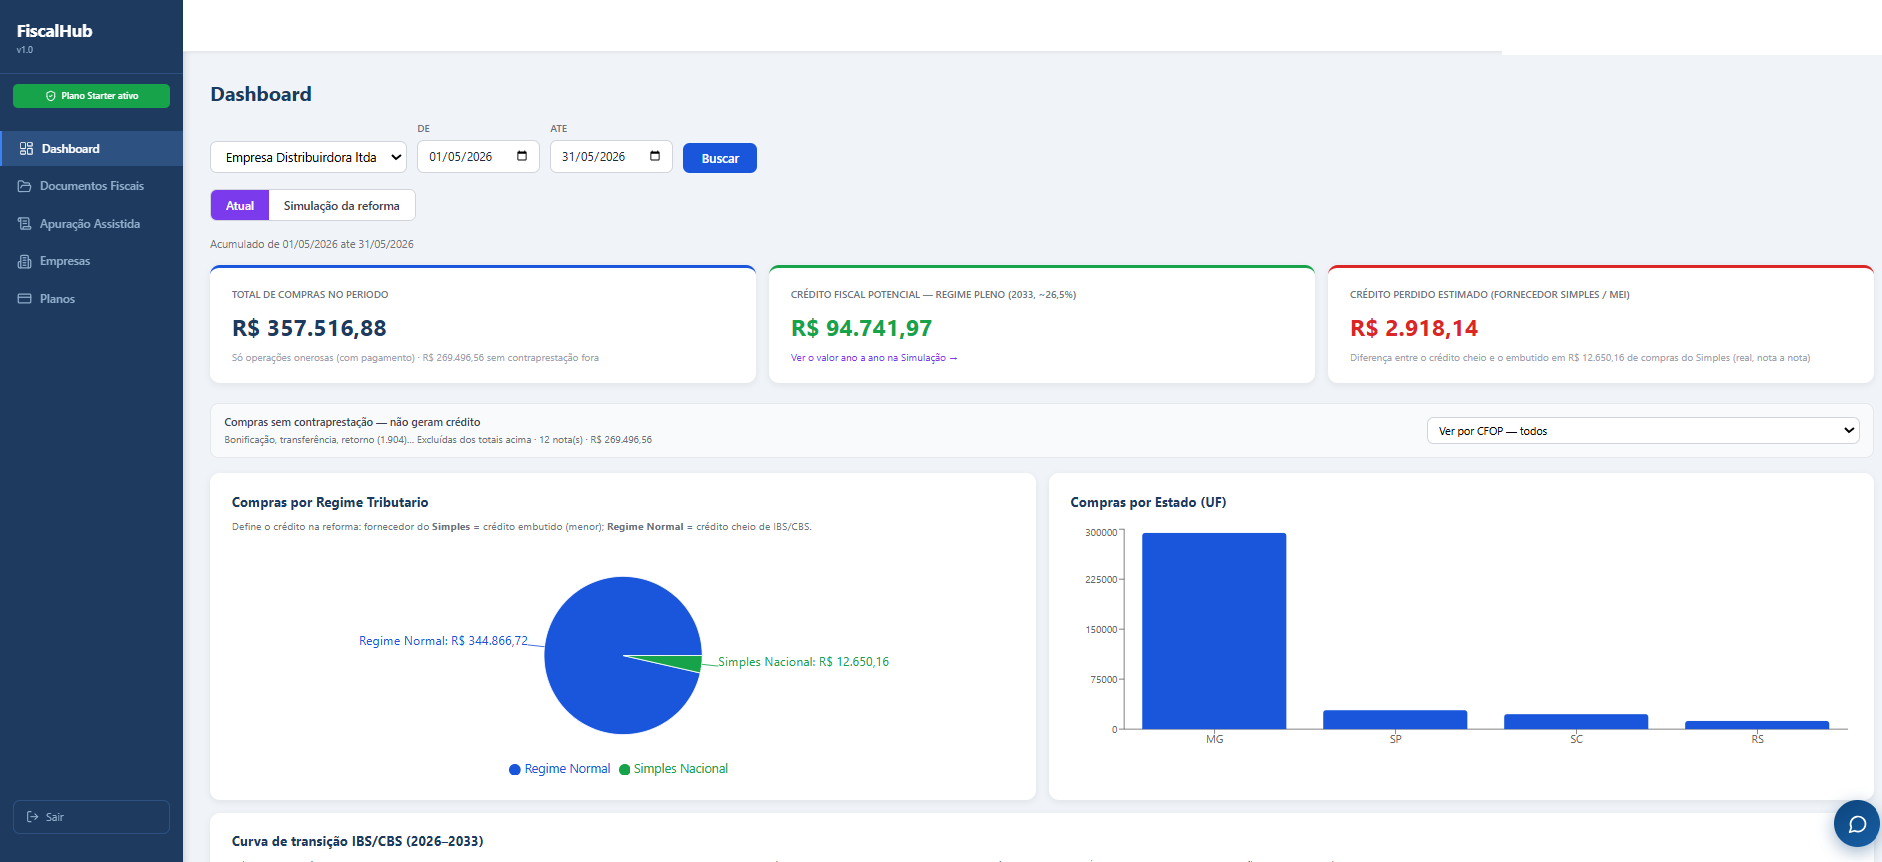Click Compras sem contraprestação notice text
The width and height of the screenshot is (1882, 862).
352,422
